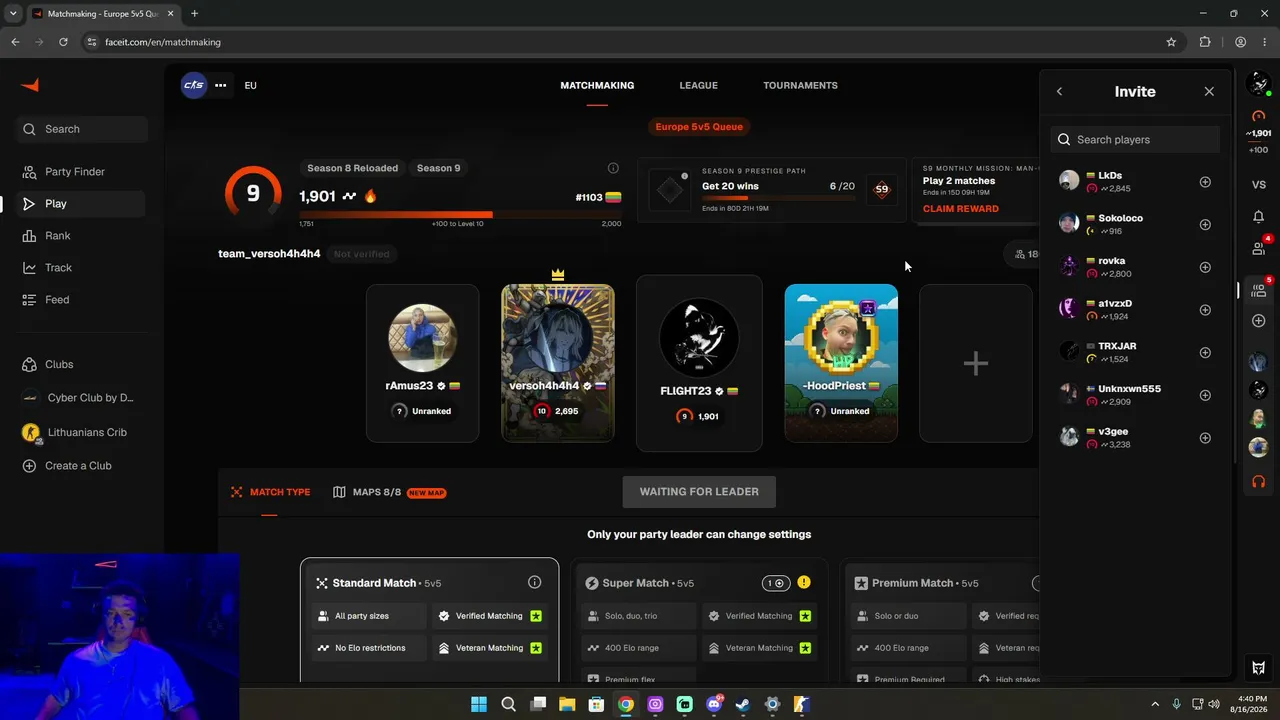Viewport: 1280px width, 720px height.
Task: Close the Invite panel
Action: coord(1209,92)
